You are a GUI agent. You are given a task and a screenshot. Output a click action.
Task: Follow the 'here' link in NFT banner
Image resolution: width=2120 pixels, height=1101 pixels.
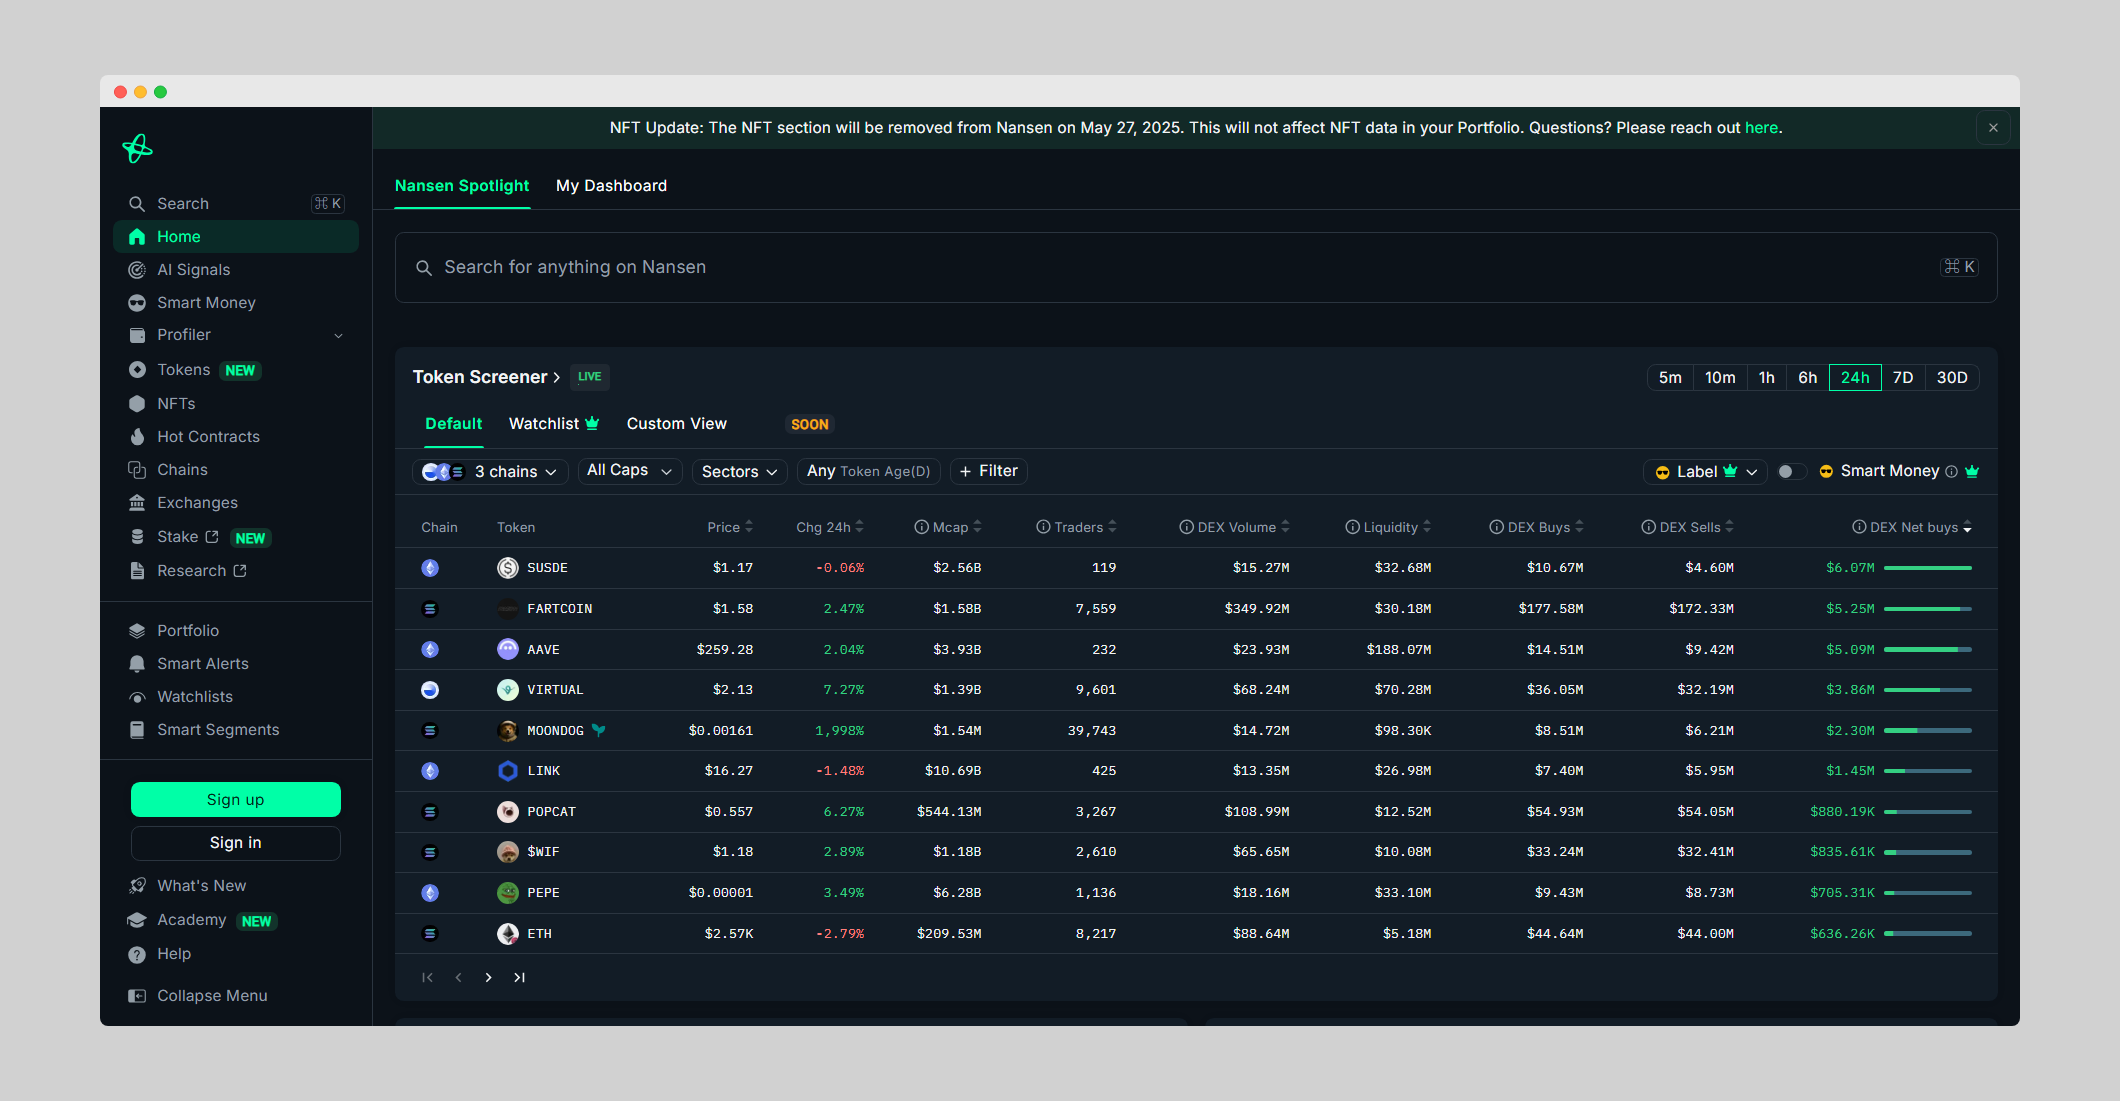click(x=1761, y=128)
